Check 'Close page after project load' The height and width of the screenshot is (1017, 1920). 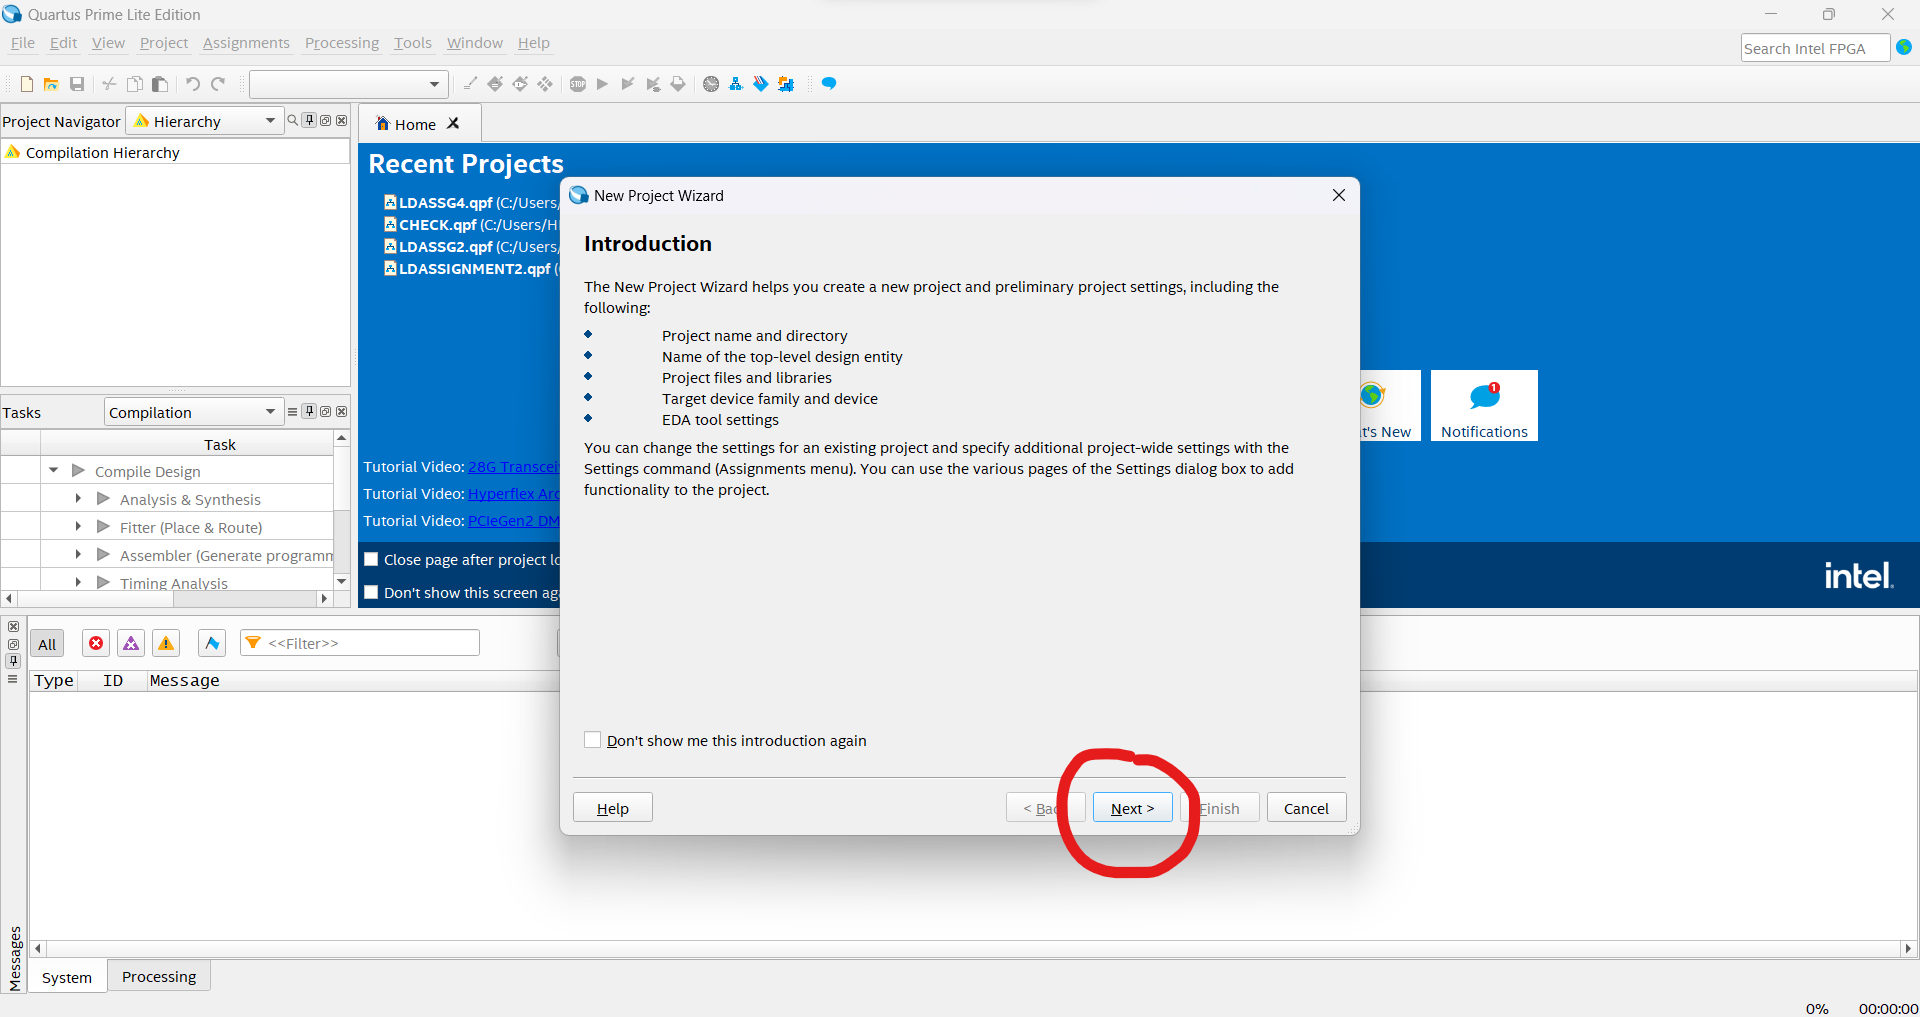tap(371, 559)
